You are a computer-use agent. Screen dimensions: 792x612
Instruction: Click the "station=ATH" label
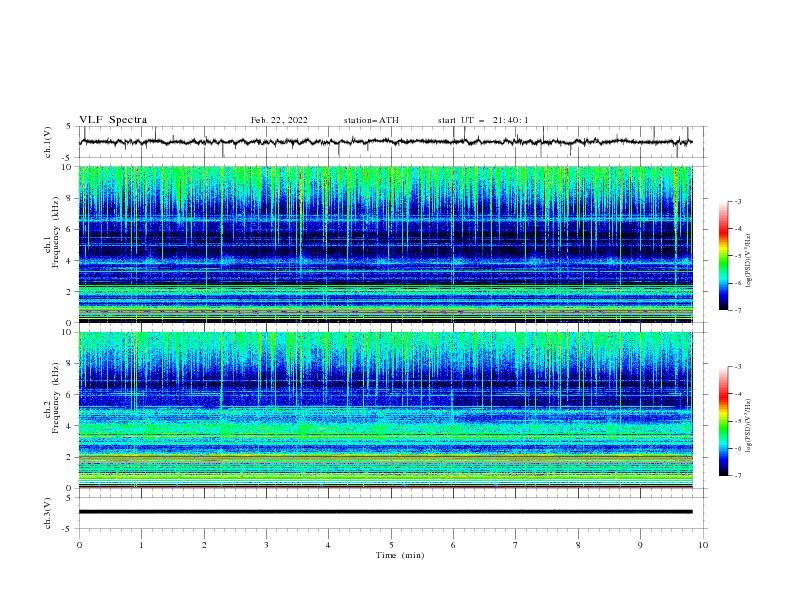coord(371,120)
